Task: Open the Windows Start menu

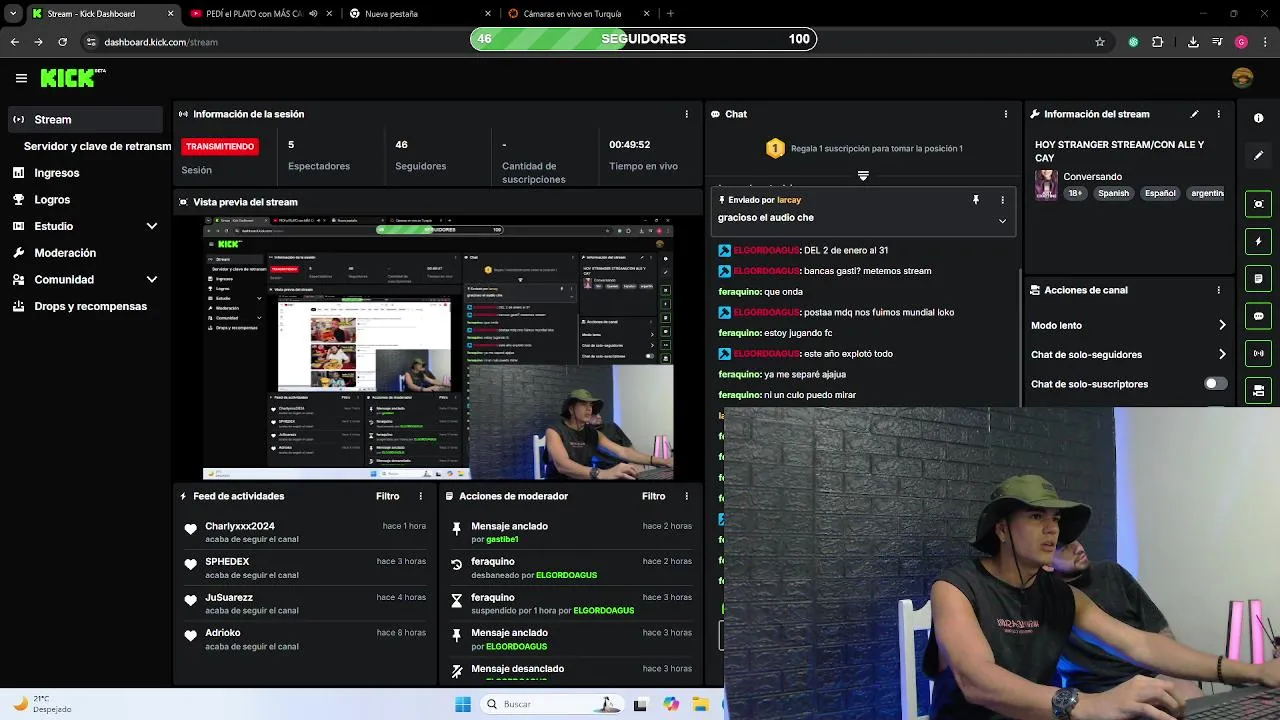Action: (x=463, y=704)
